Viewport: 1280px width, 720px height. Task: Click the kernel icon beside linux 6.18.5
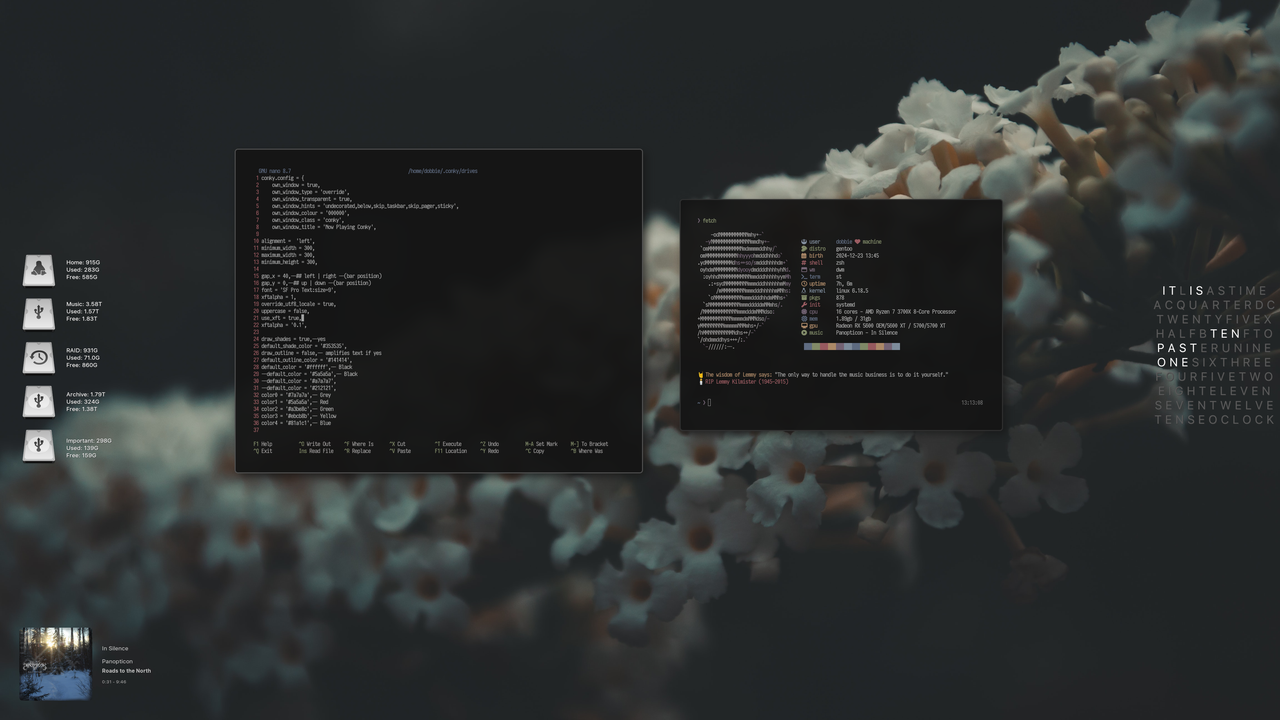tap(804, 291)
